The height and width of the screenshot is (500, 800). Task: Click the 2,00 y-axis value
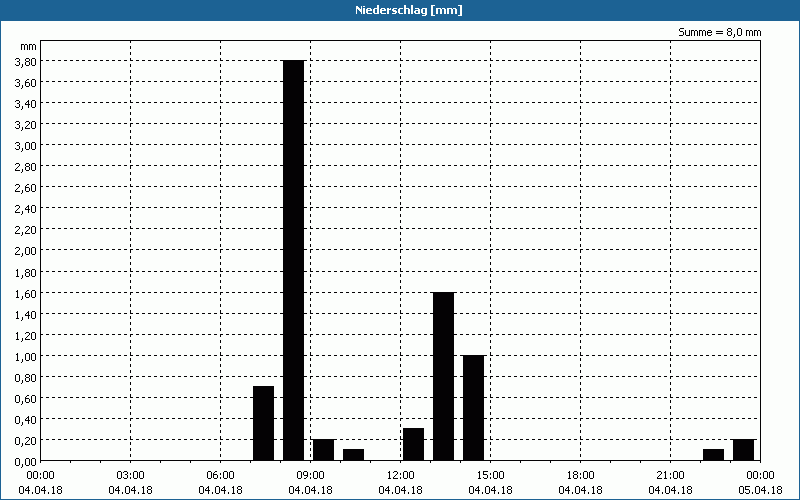pos(25,251)
